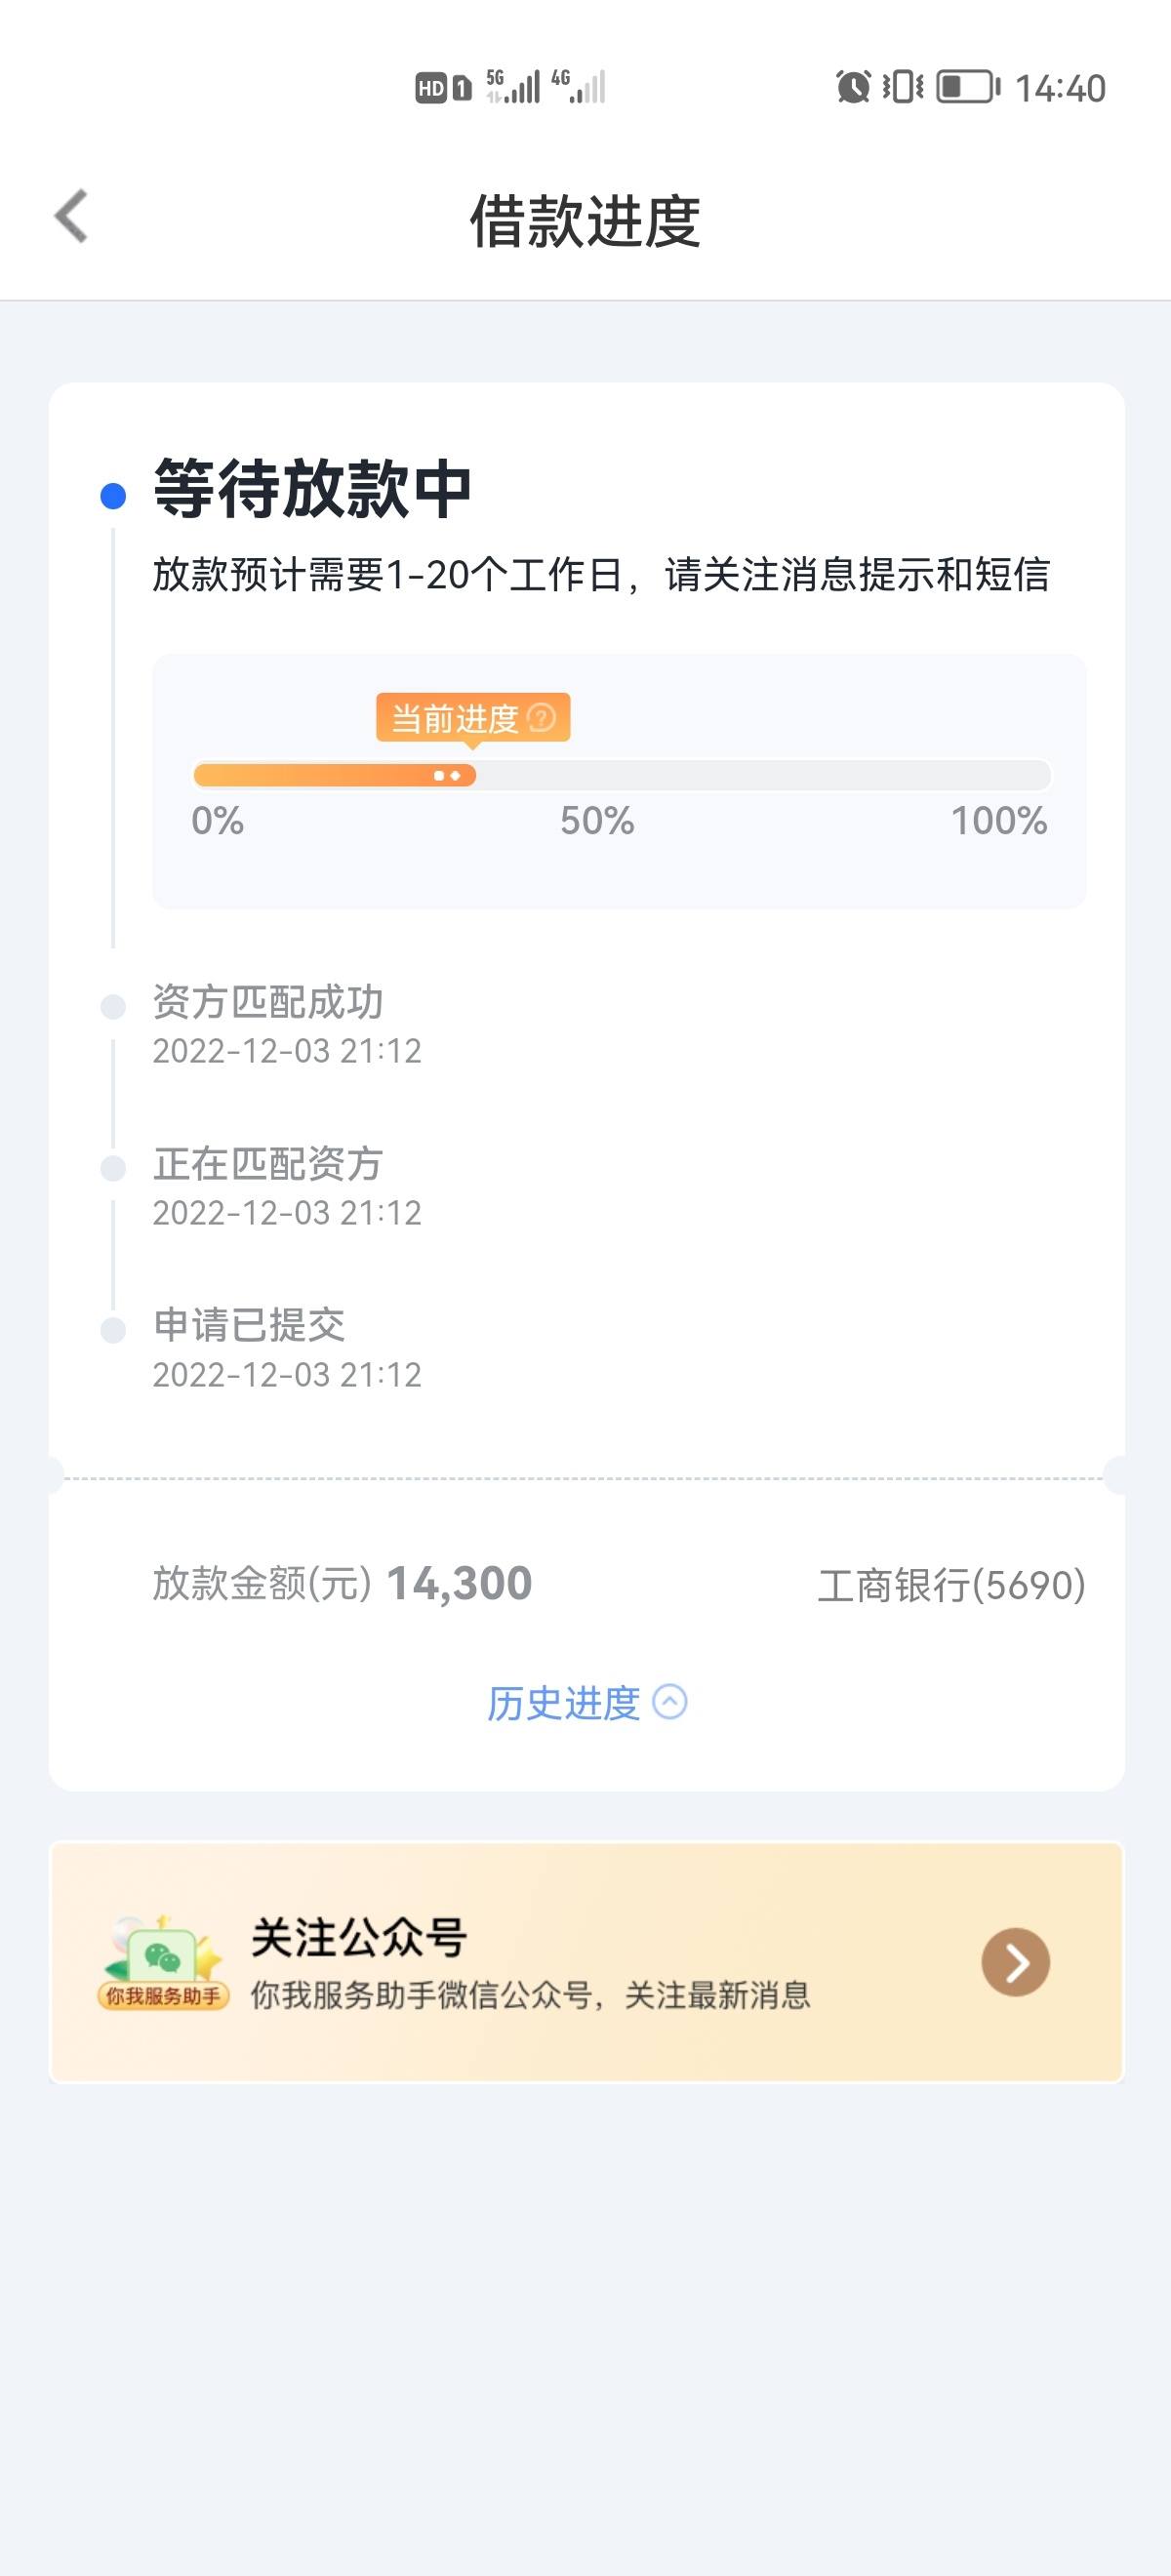Tap the vibrate mode status icon
The height and width of the screenshot is (2576, 1171).
pos(903,87)
